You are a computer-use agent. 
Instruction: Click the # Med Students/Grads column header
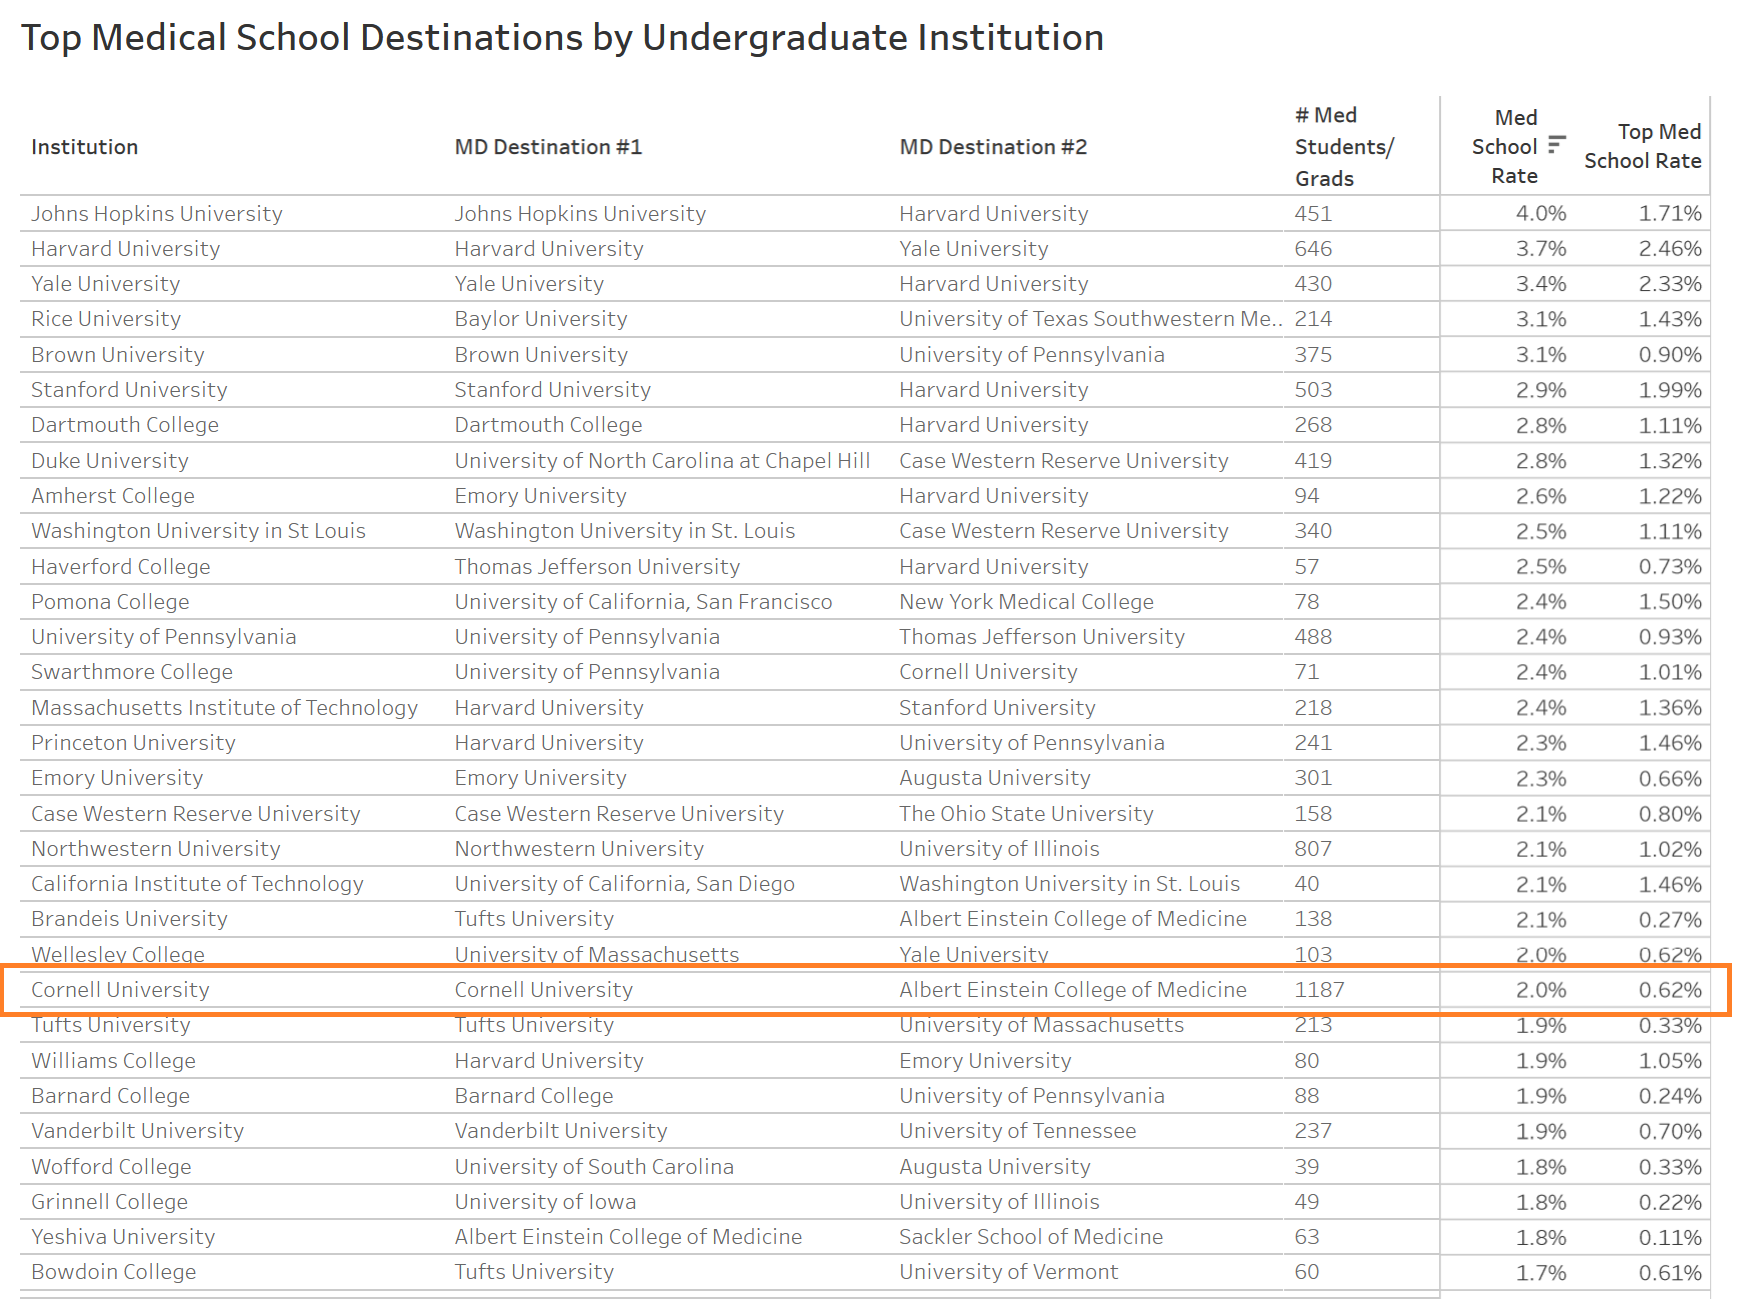[1343, 147]
